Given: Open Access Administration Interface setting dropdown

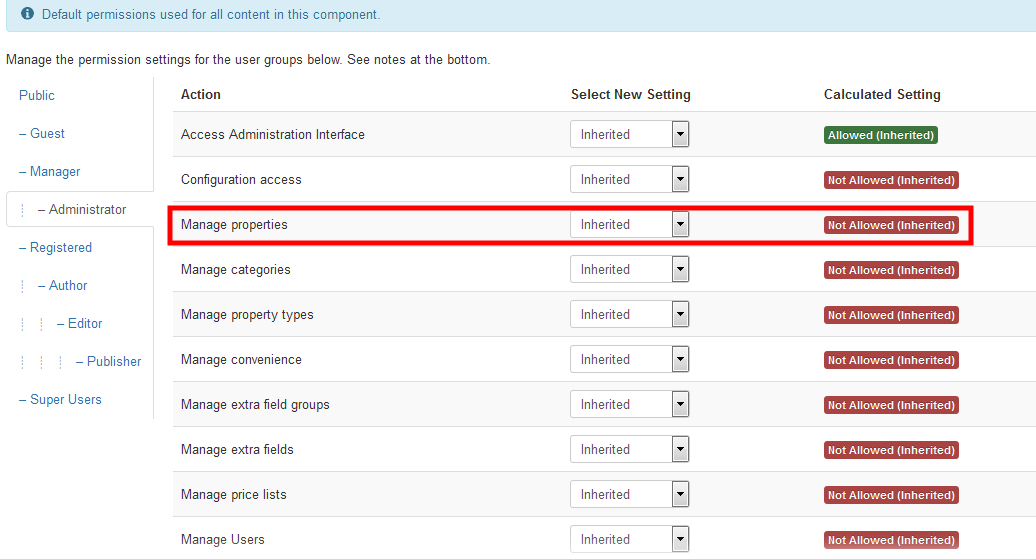Looking at the screenshot, I should (630, 134).
